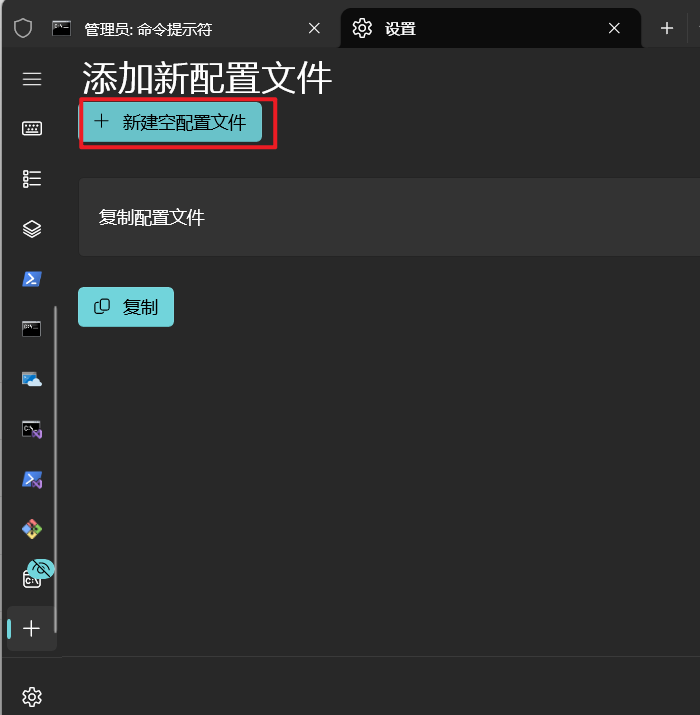The height and width of the screenshot is (715, 700).
Task: Select the blue PowerShell profile icon
Action: pos(32,279)
